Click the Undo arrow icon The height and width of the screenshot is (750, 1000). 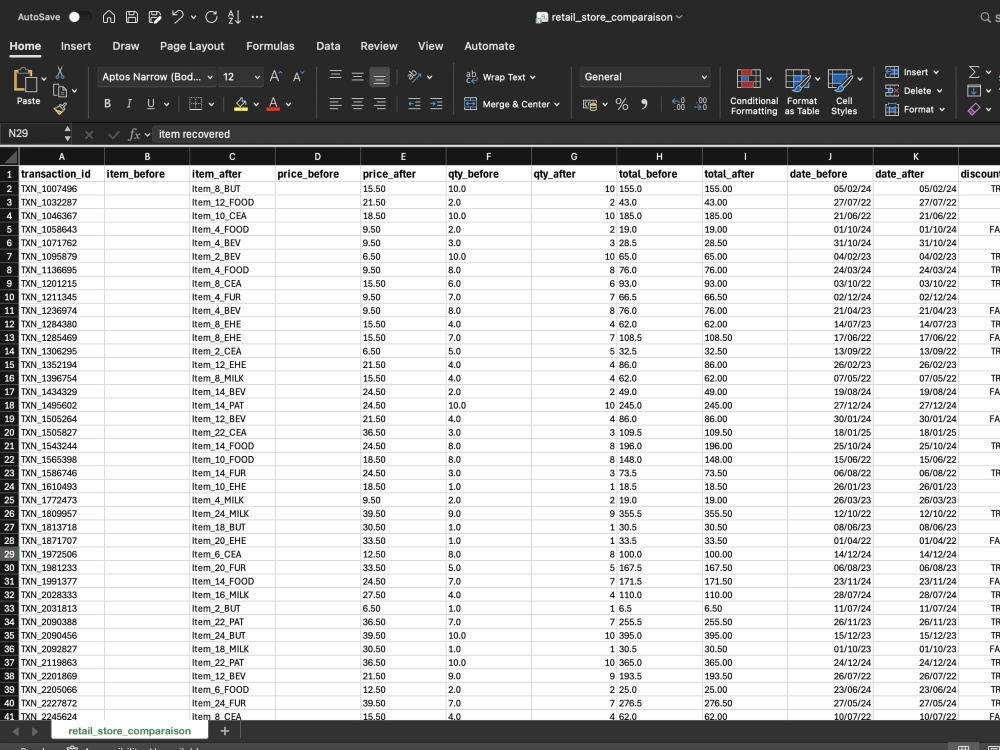click(x=178, y=17)
